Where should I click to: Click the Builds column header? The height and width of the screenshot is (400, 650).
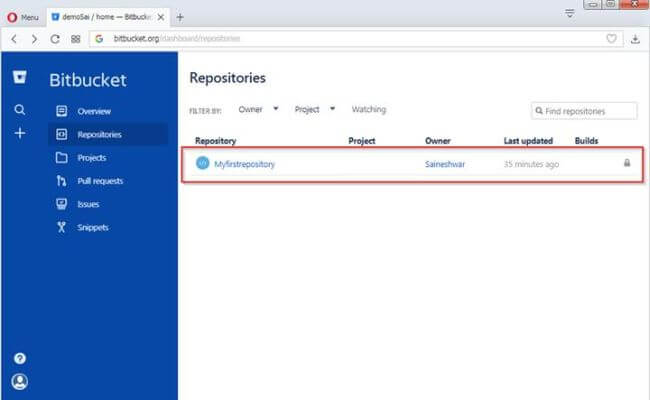point(586,141)
